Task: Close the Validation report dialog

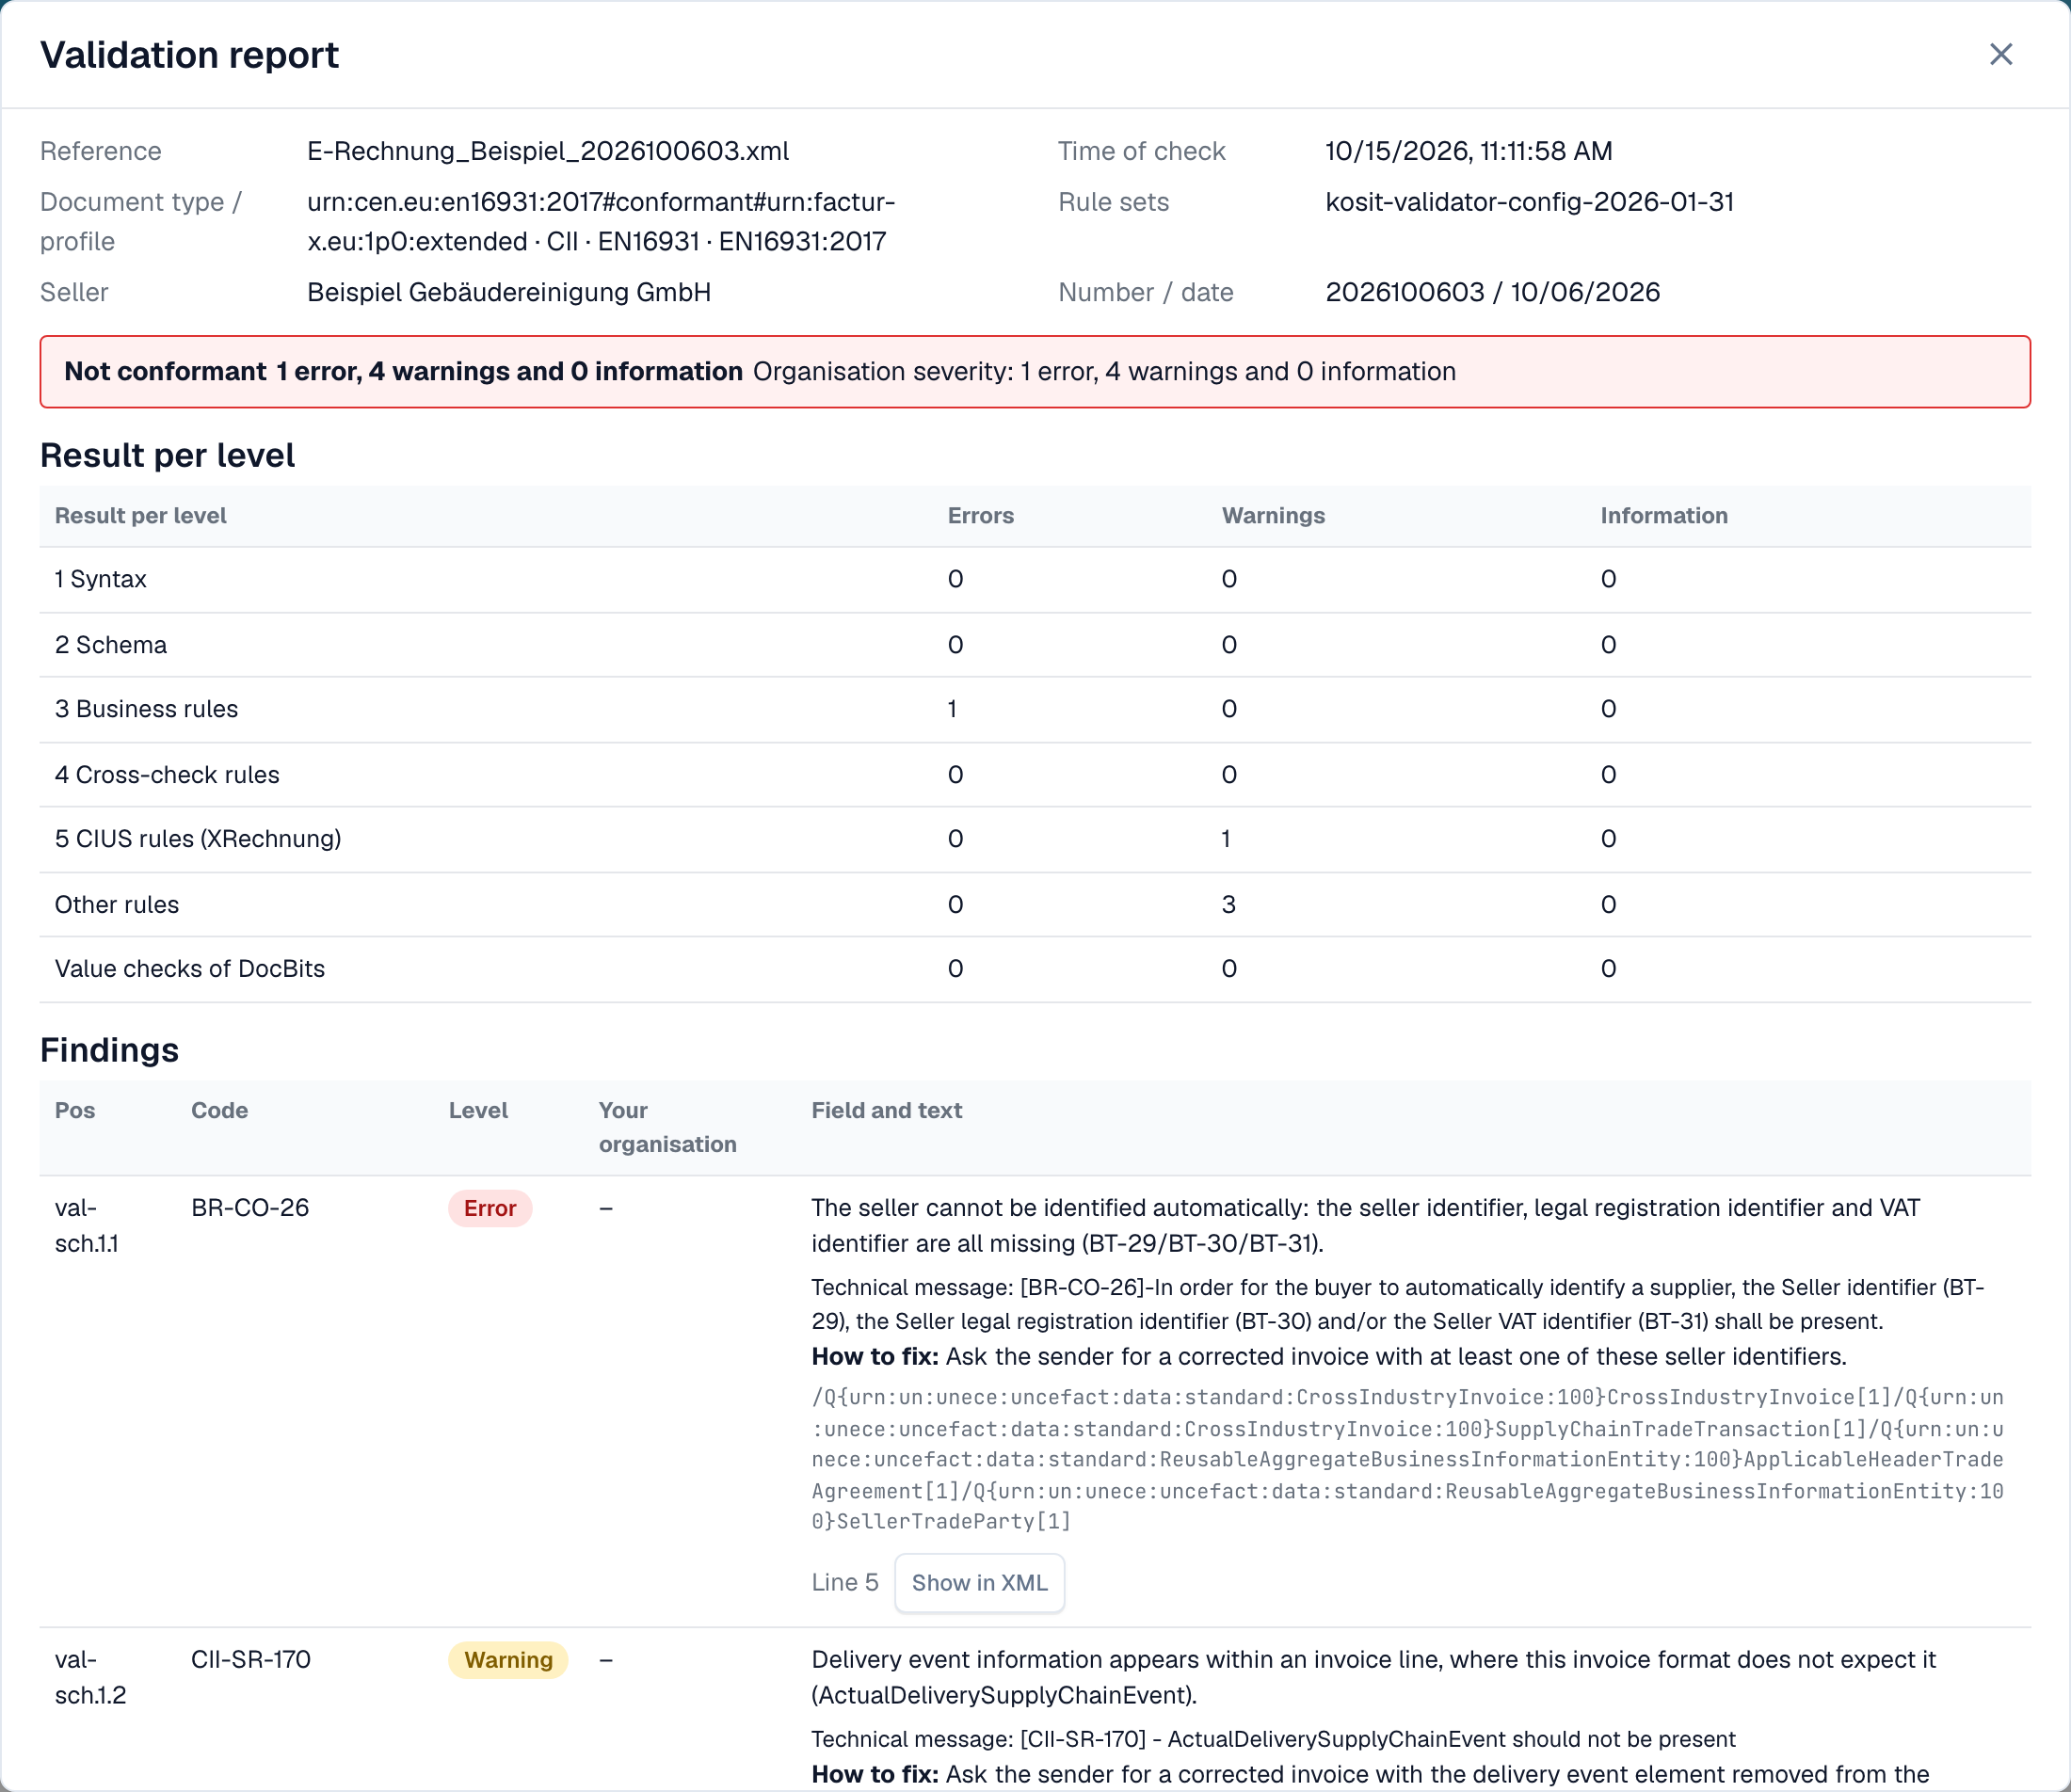Action: coord(2000,54)
